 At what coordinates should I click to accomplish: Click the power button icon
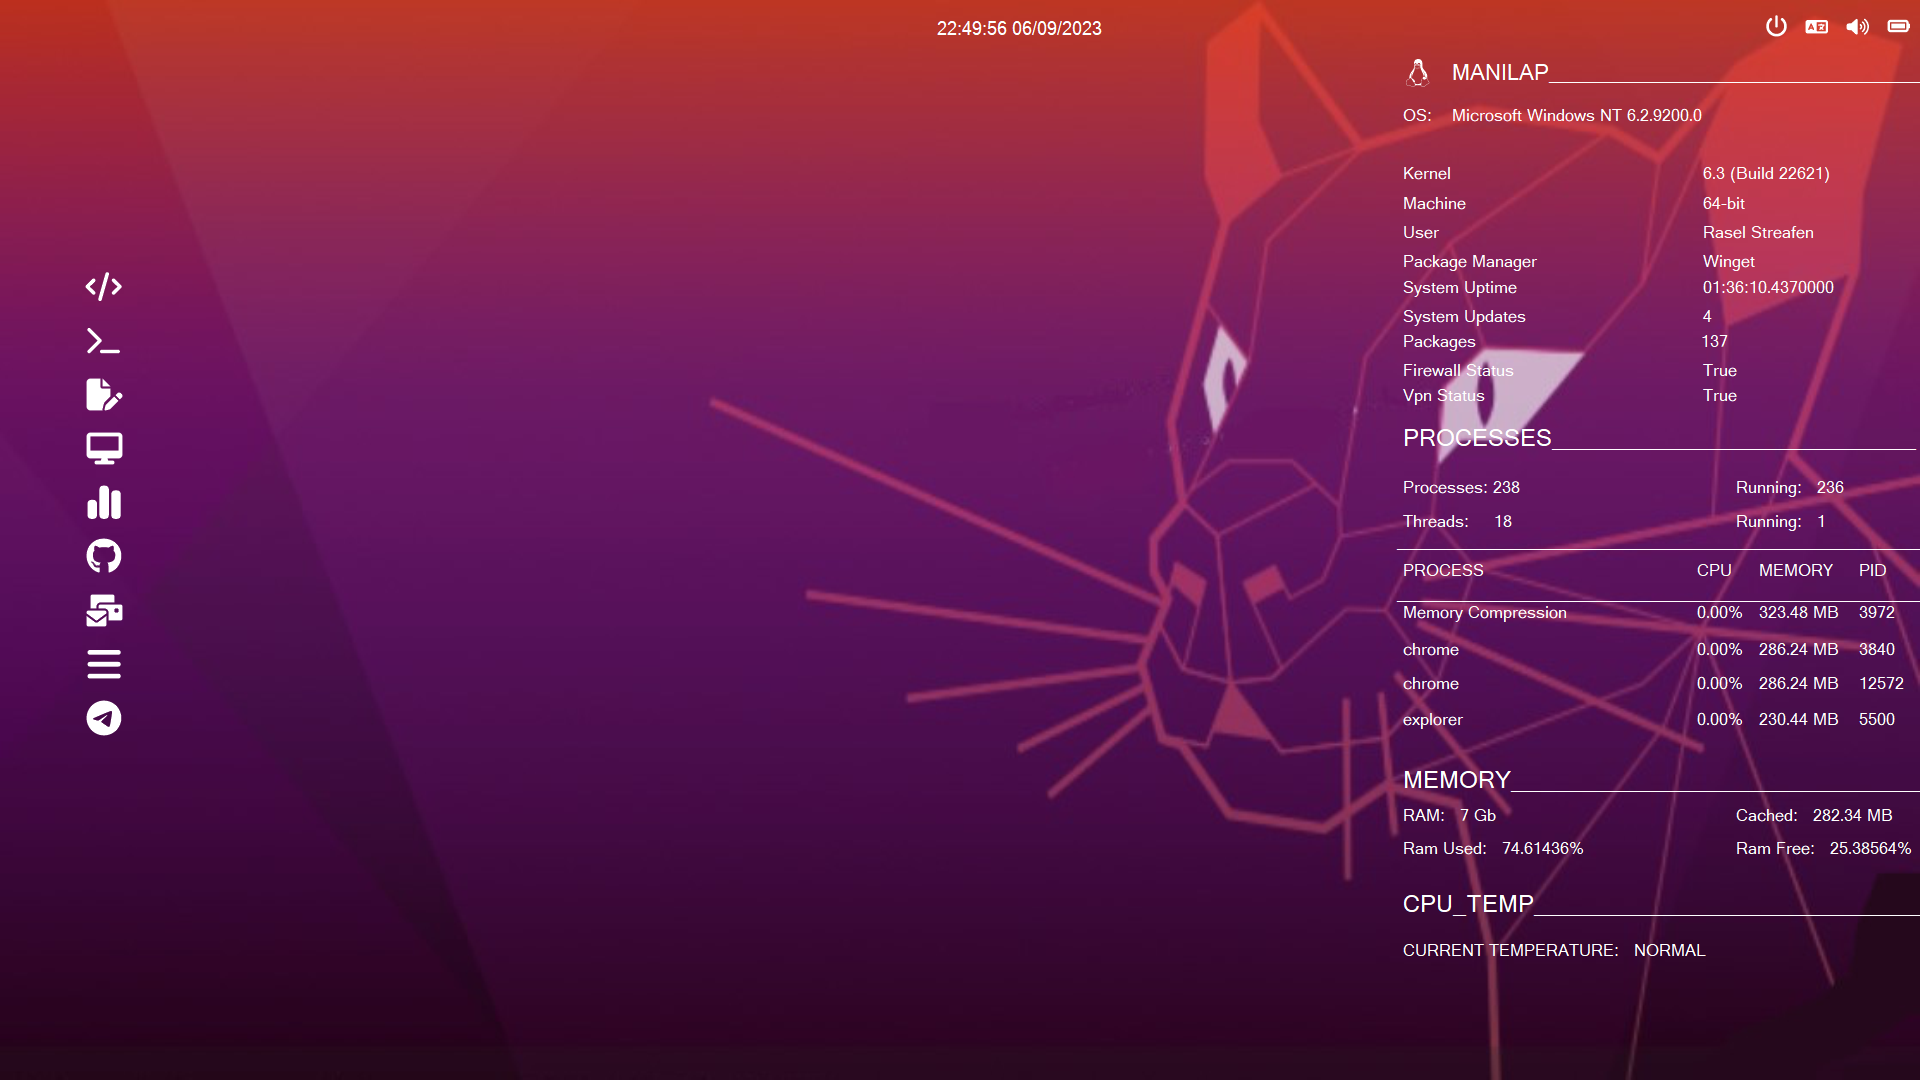1776,27
